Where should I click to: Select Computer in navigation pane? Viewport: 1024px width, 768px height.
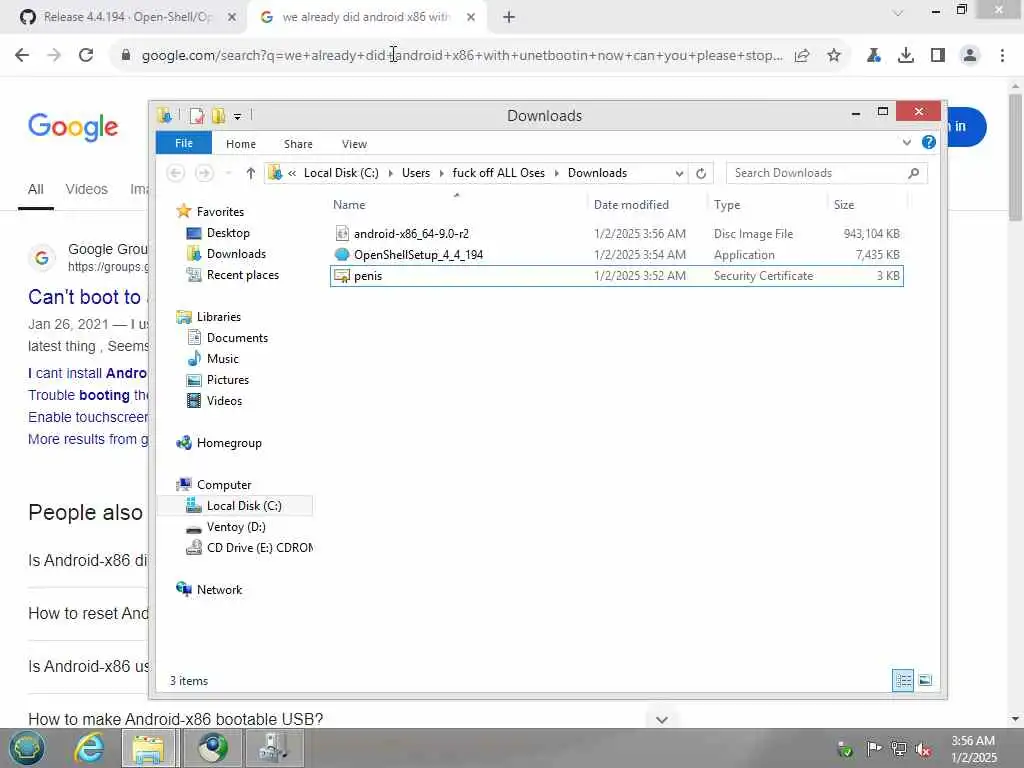223,485
